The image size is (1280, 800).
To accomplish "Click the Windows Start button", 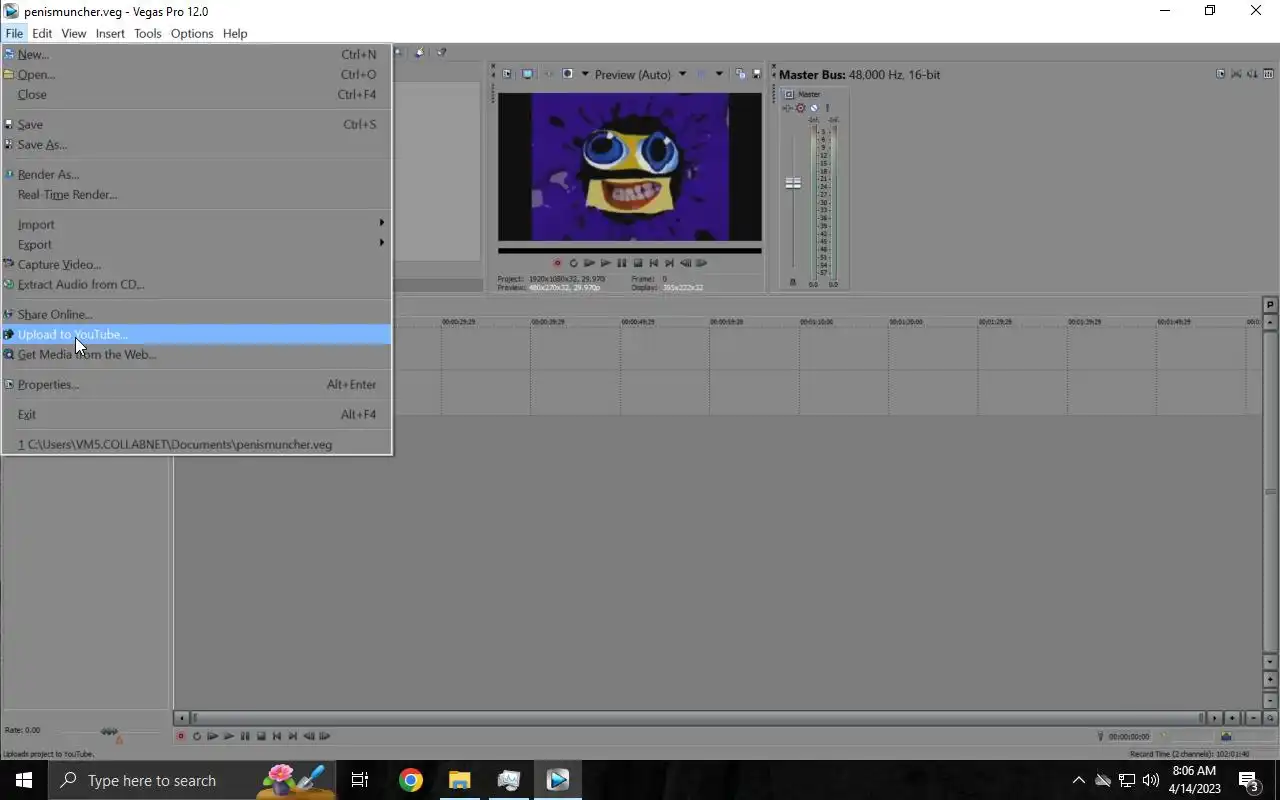I will (24, 780).
